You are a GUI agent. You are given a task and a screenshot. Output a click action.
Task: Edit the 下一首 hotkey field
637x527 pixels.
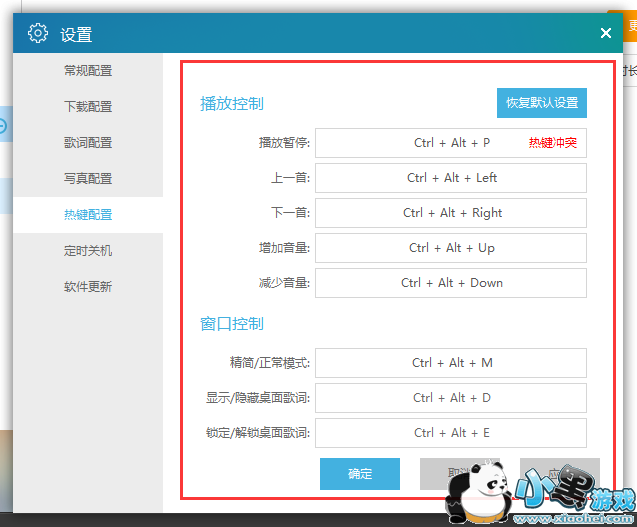coord(451,213)
